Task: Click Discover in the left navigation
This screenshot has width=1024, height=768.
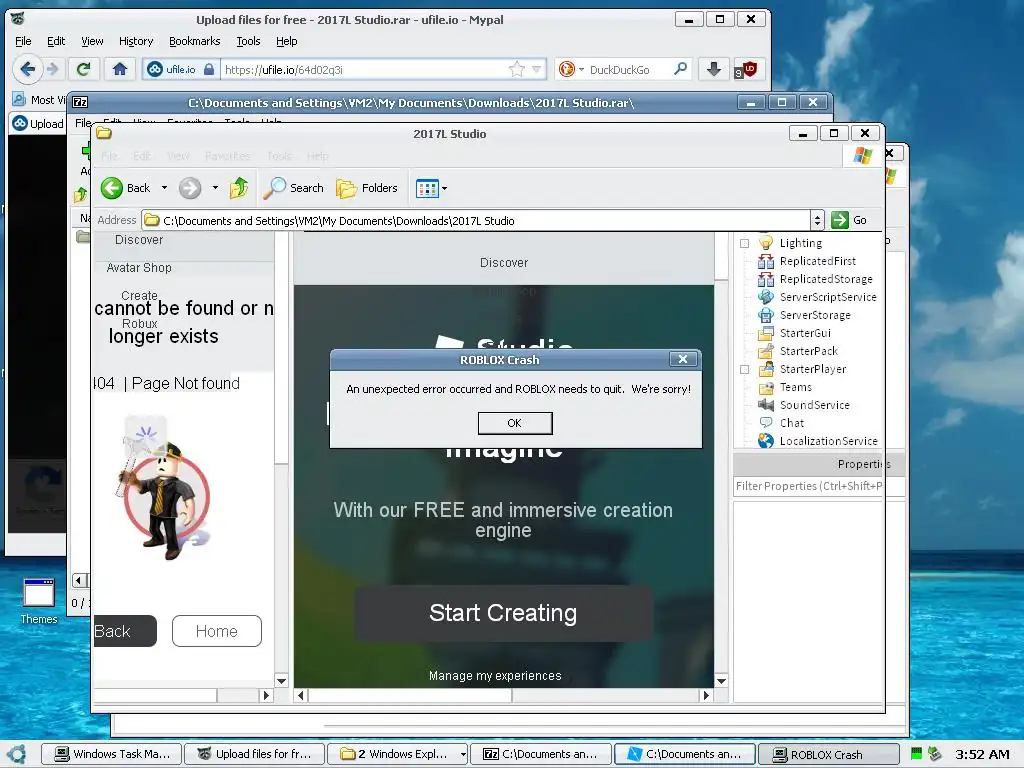Action: point(139,240)
